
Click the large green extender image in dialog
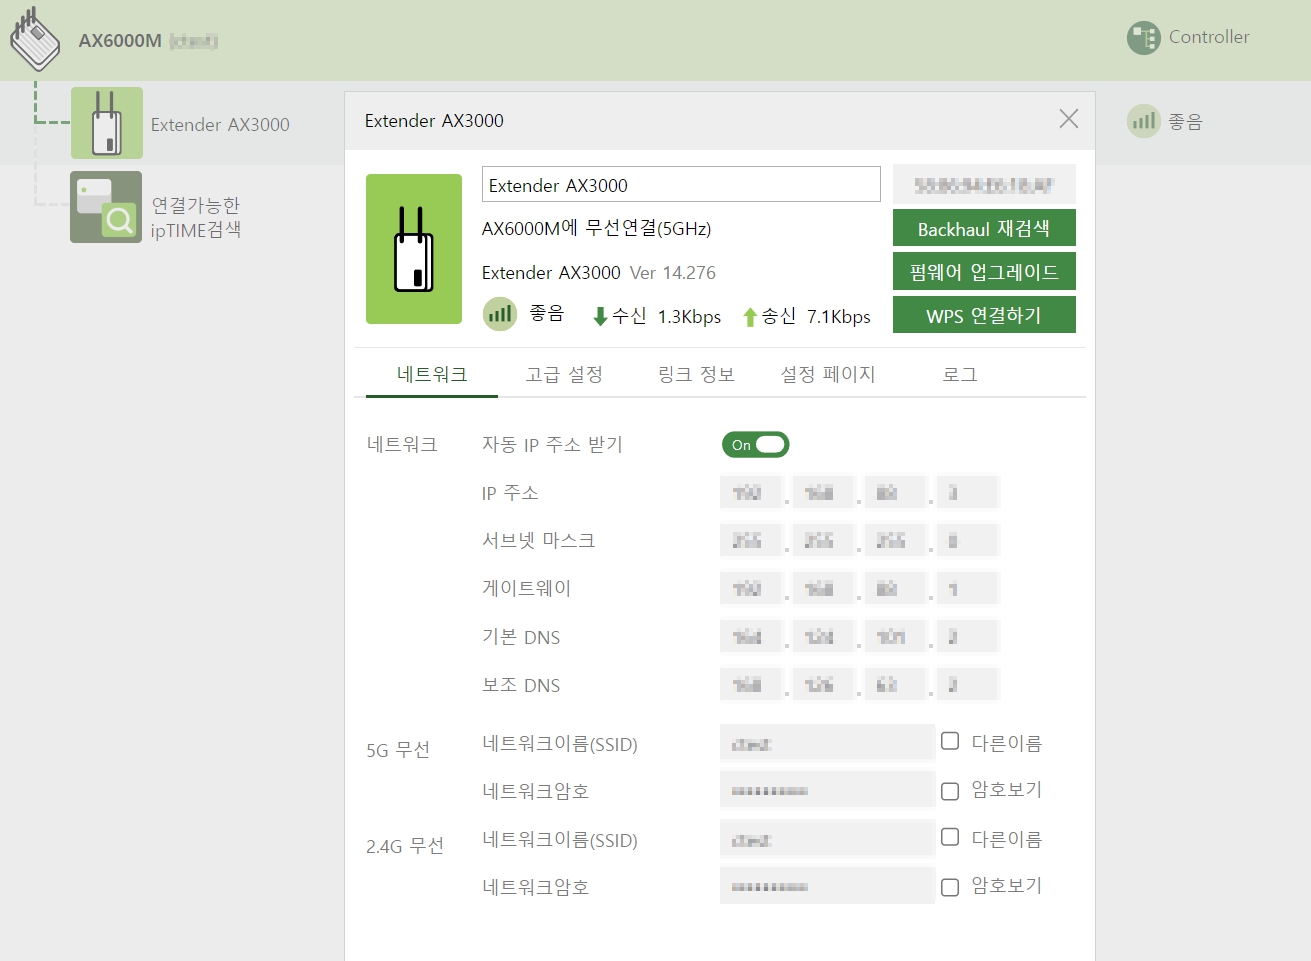(x=414, y=249)
